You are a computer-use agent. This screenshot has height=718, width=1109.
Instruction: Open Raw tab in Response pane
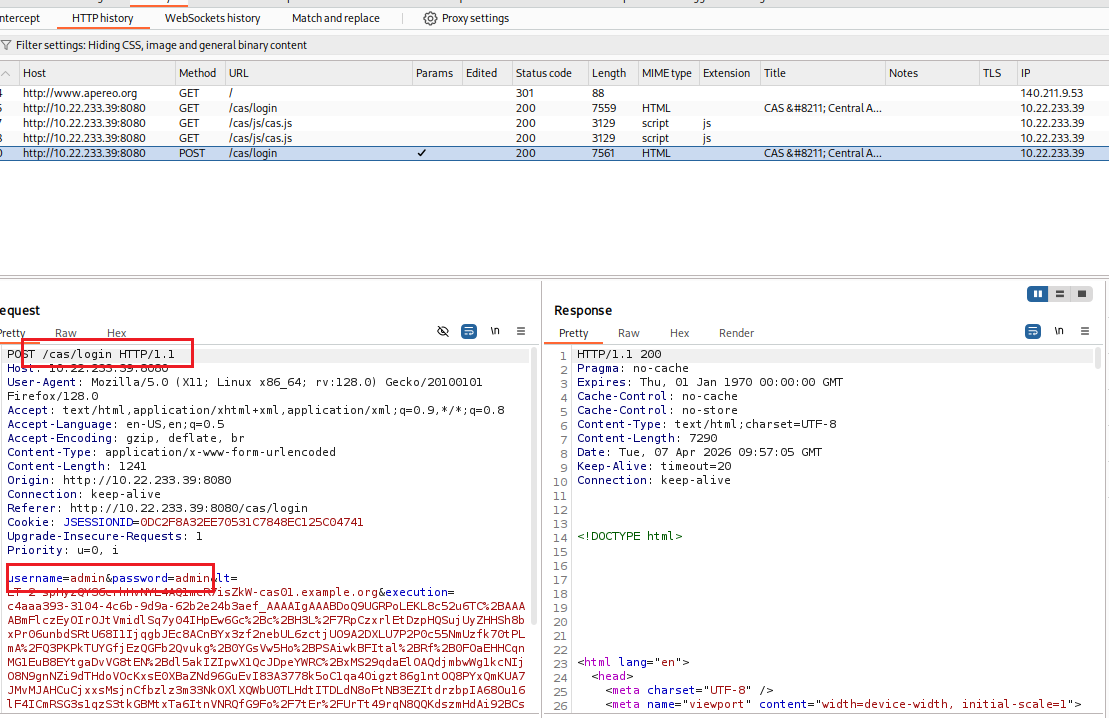click(x=629, y=333)
